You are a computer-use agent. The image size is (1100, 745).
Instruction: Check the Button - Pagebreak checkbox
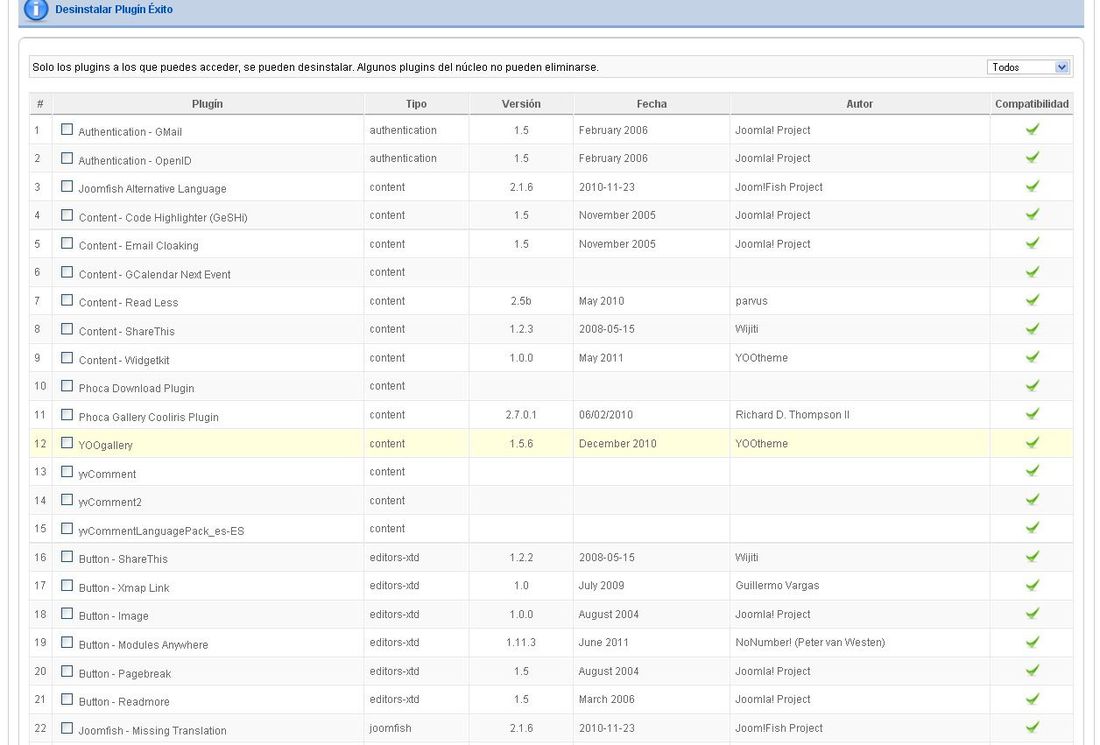pyautogui.click(x=67, y=671)
